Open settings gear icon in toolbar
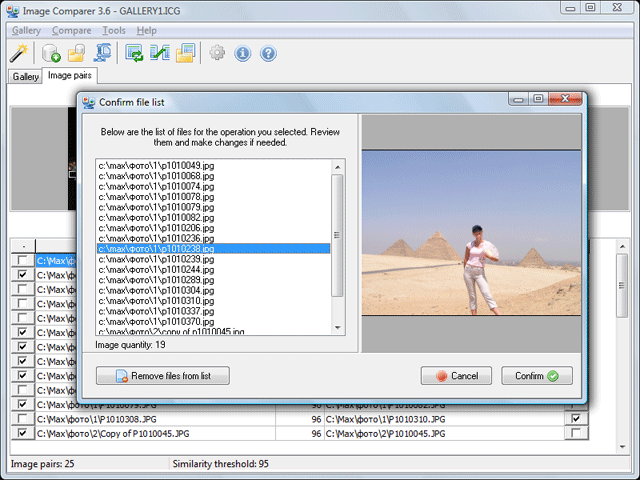 point(217,53)
